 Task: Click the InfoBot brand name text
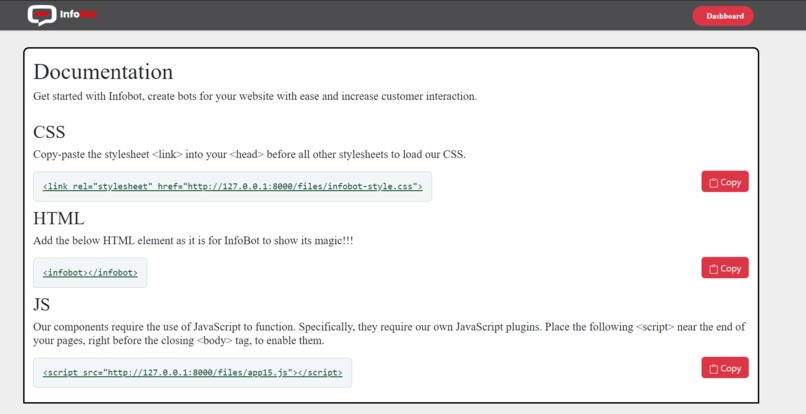pos(78,14)
